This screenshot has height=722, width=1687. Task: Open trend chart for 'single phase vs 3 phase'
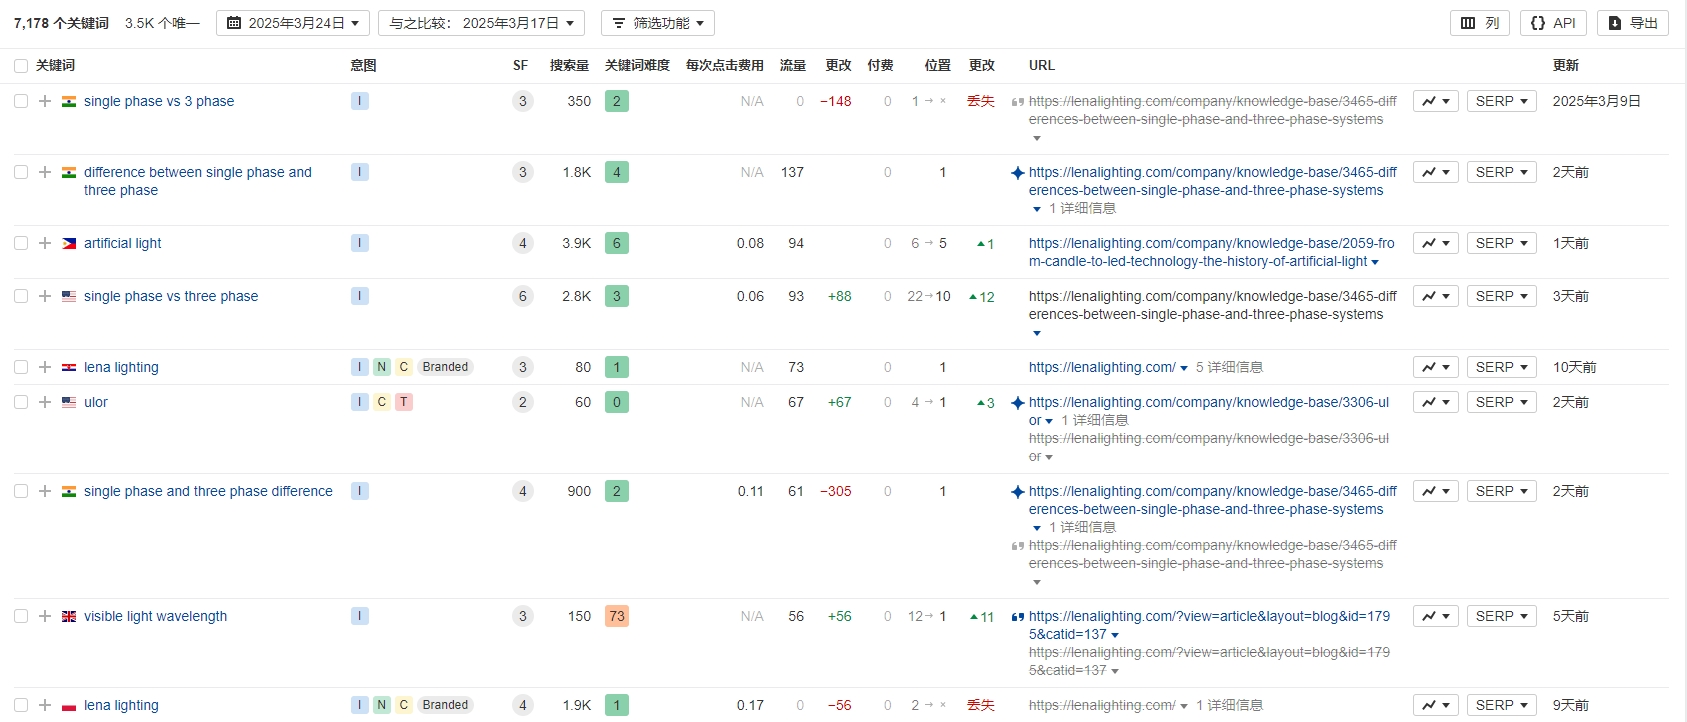click(1436, 101)
